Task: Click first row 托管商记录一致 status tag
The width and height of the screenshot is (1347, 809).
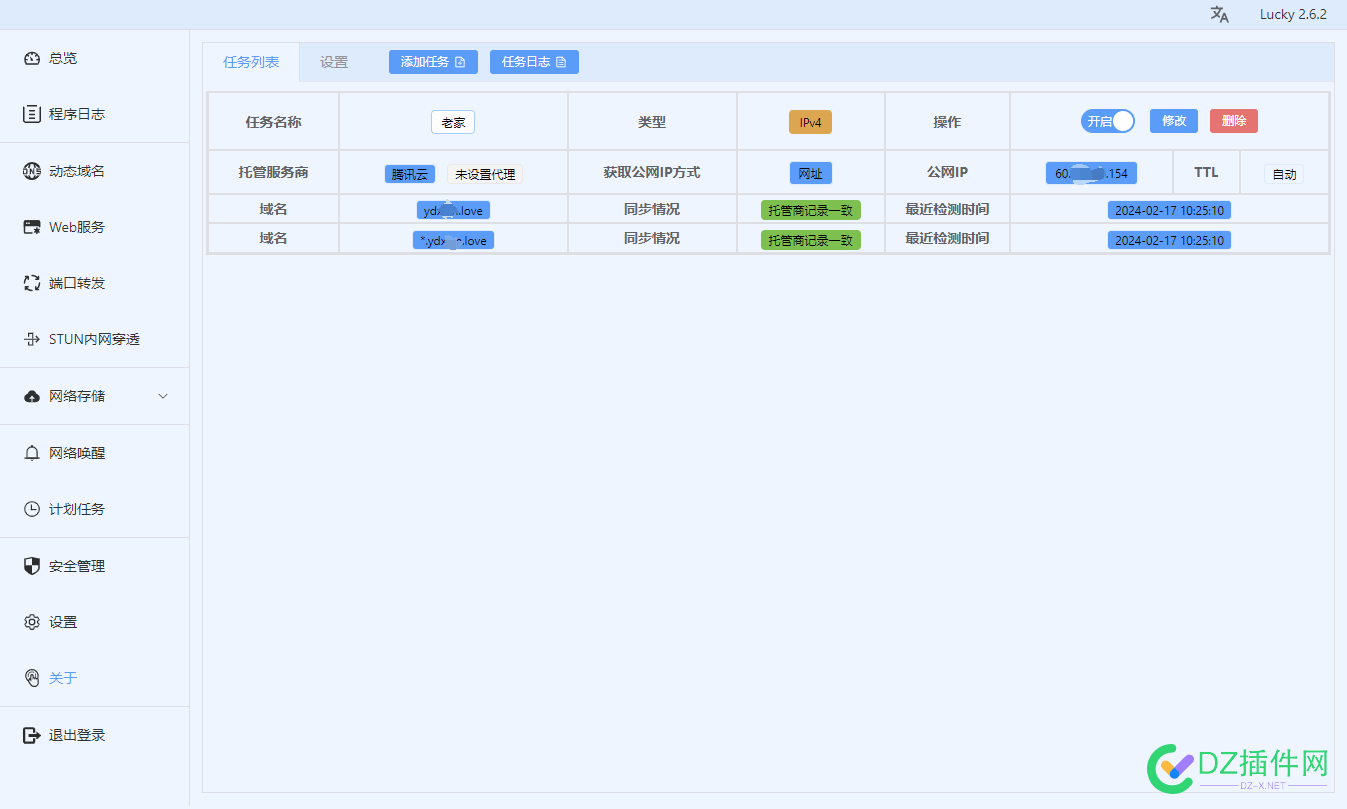Action: (810, 211)
